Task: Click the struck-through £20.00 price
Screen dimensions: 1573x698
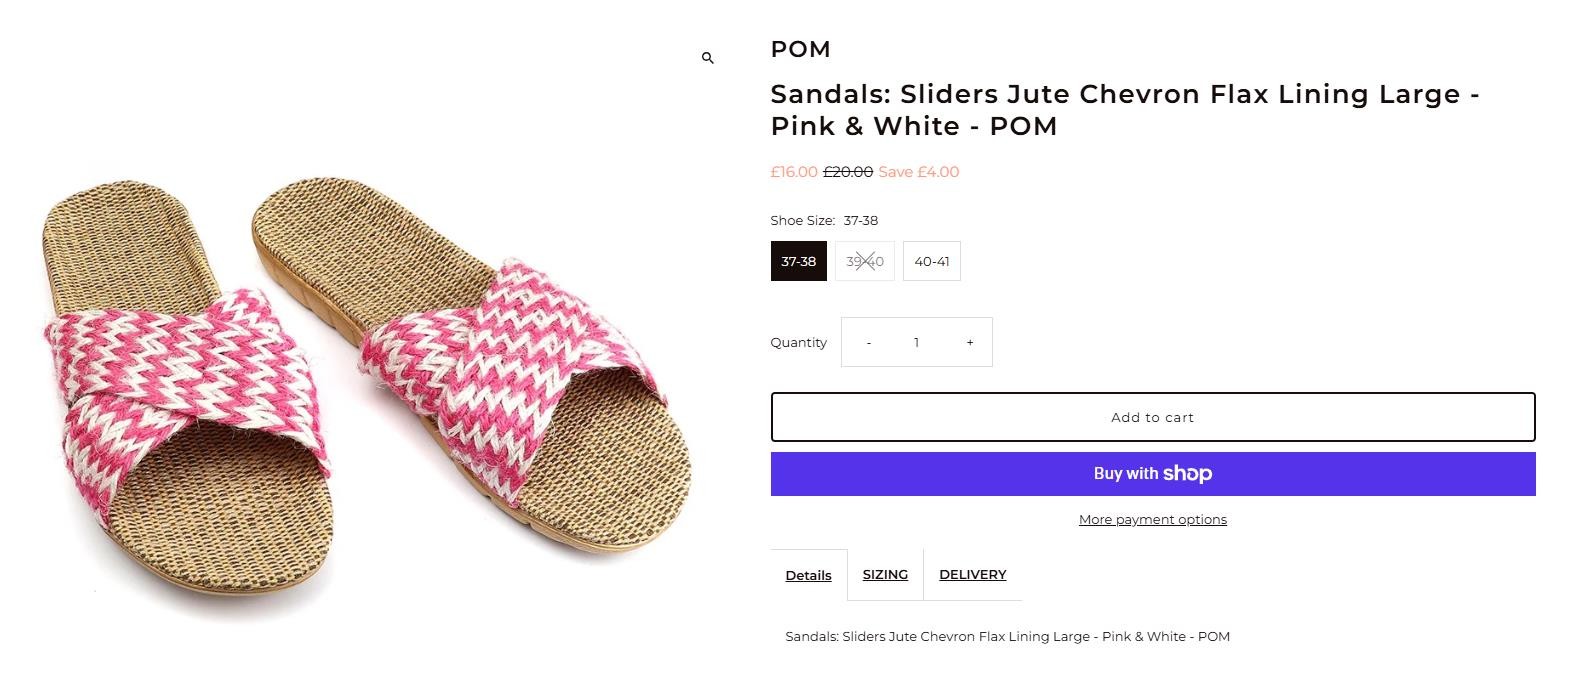Action: (847, 172)
